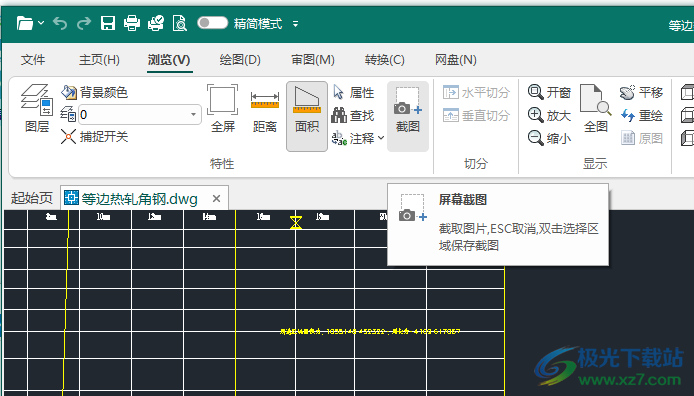Screen dimensions: 694x396
Task: Switch to the 绘图(D) tab
Action: pyautogui.click(x=240, y=60)
